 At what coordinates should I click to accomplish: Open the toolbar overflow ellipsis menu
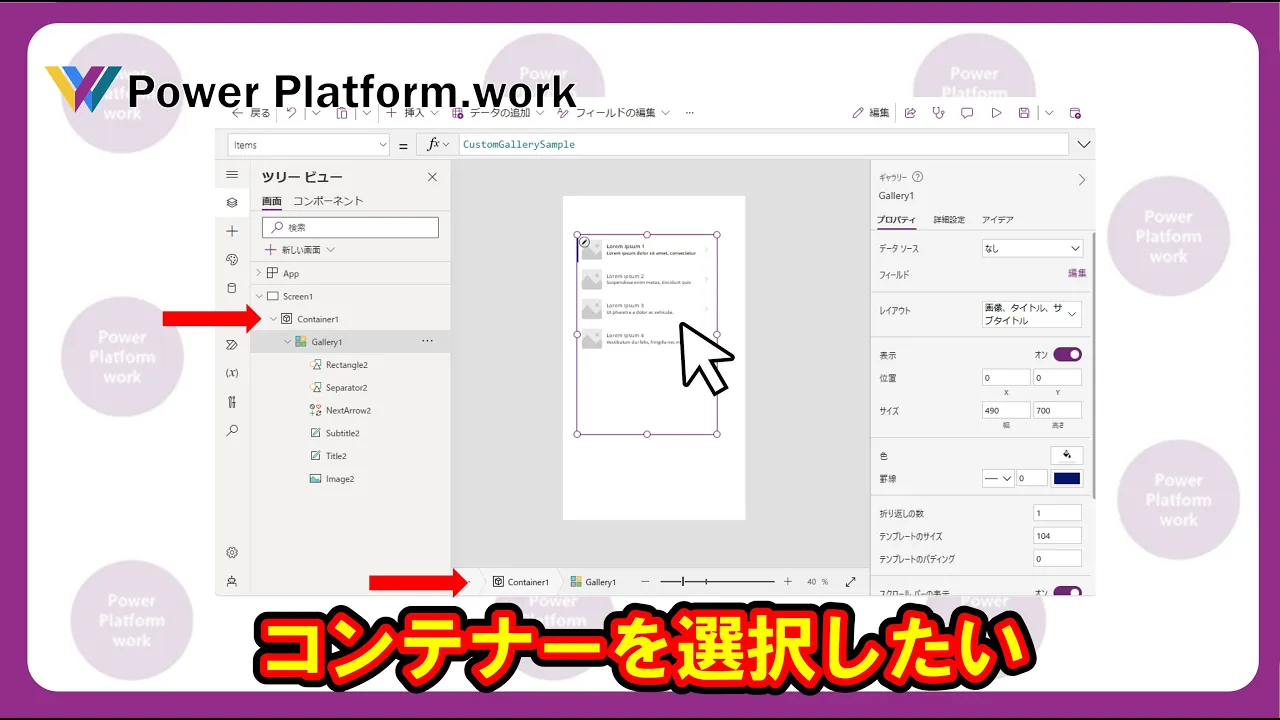pyautogui.click(x=689, y=113)
